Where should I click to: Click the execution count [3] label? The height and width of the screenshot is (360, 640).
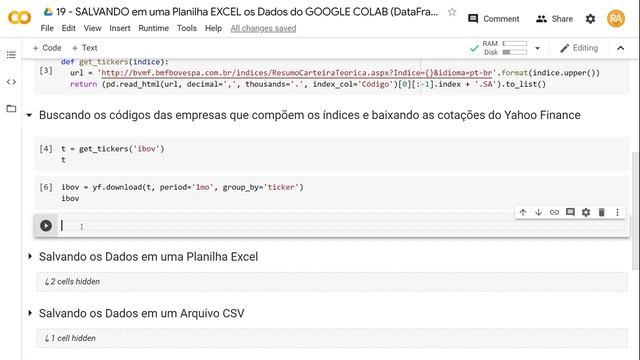(46, 71)
